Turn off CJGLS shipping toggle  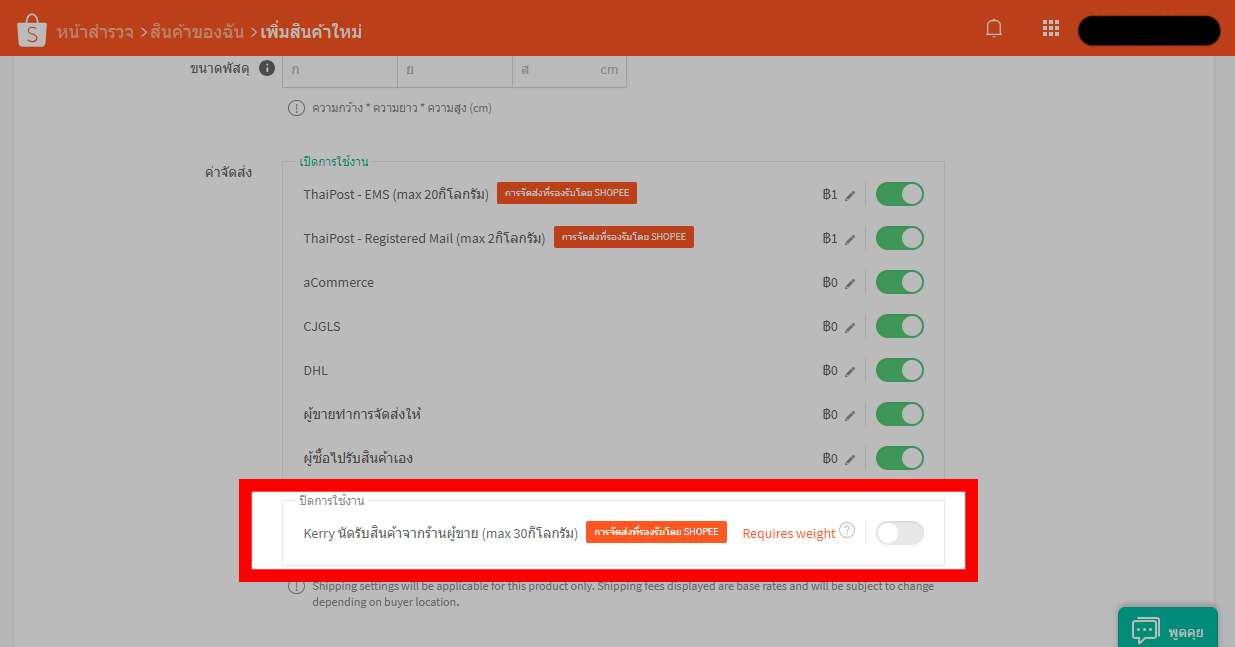point(900,326)
